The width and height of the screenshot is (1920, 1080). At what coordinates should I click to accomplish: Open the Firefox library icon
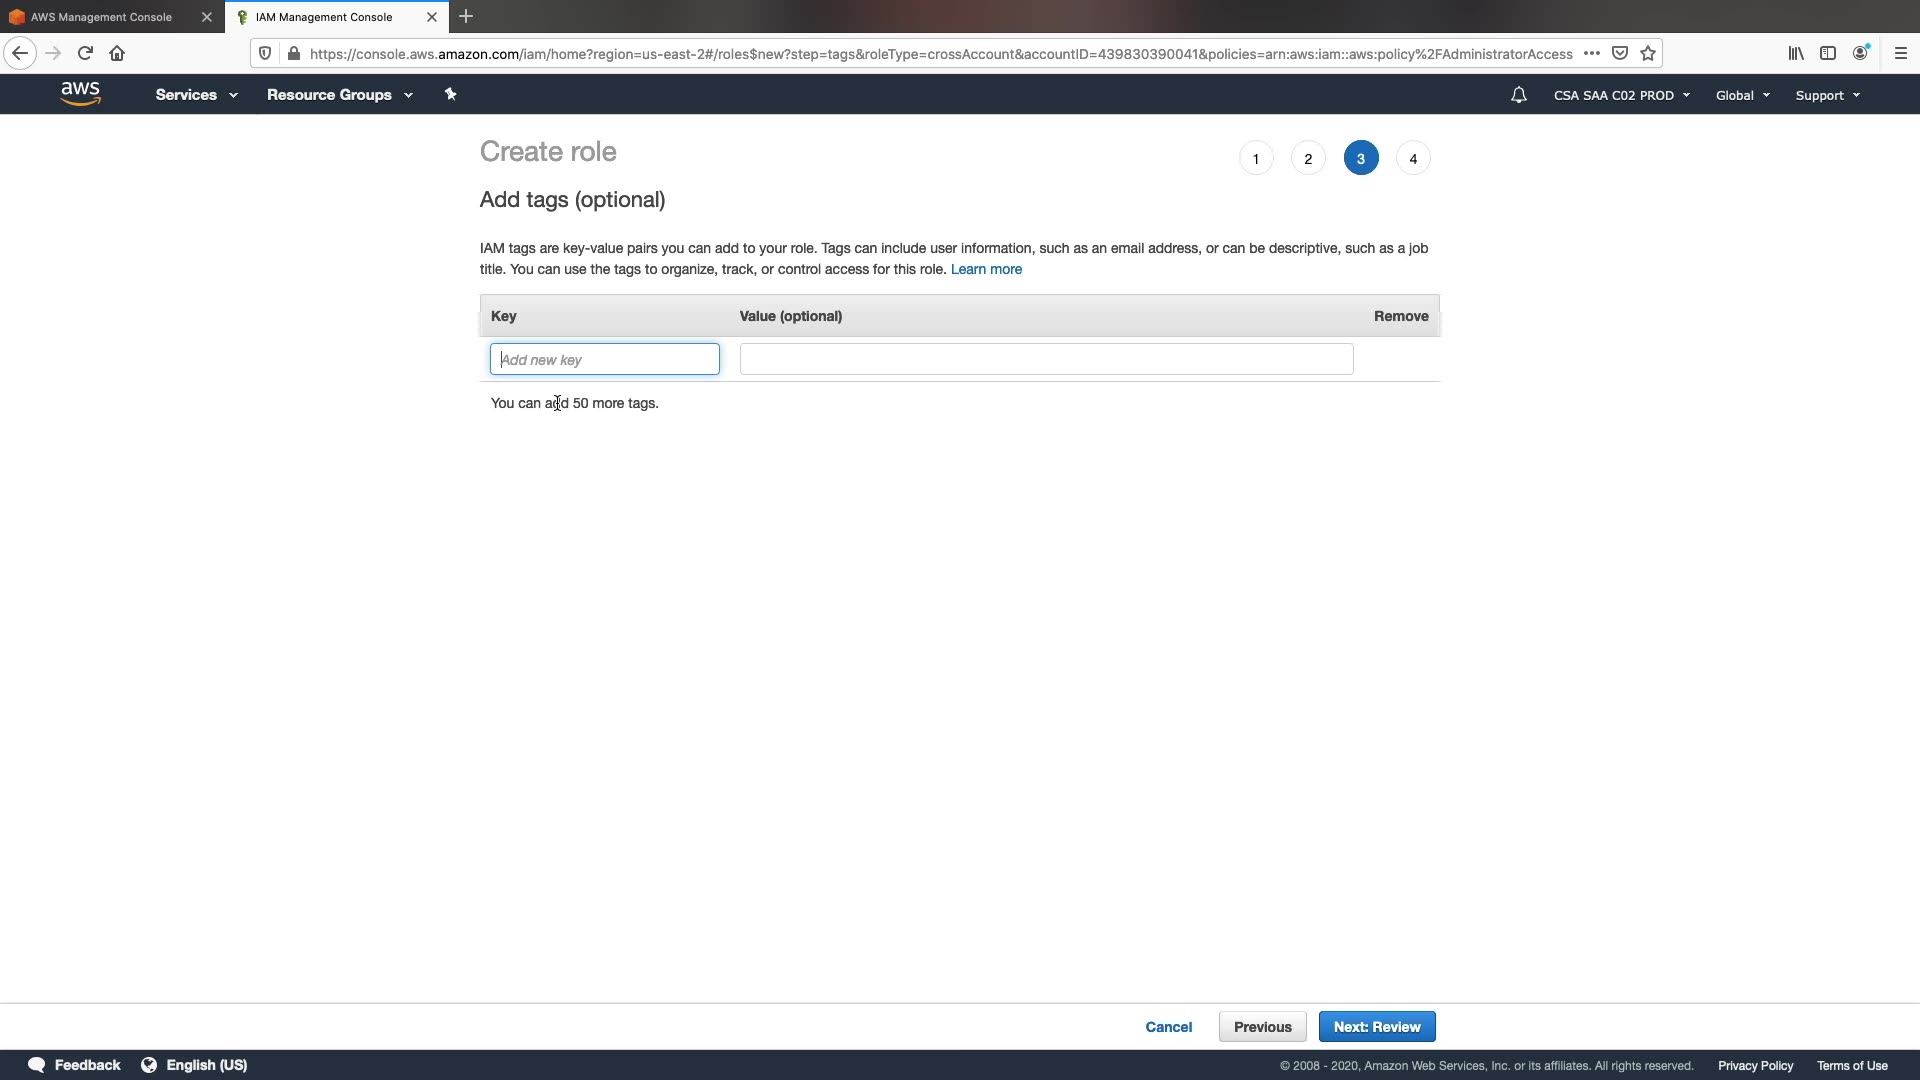(1796, 53)
